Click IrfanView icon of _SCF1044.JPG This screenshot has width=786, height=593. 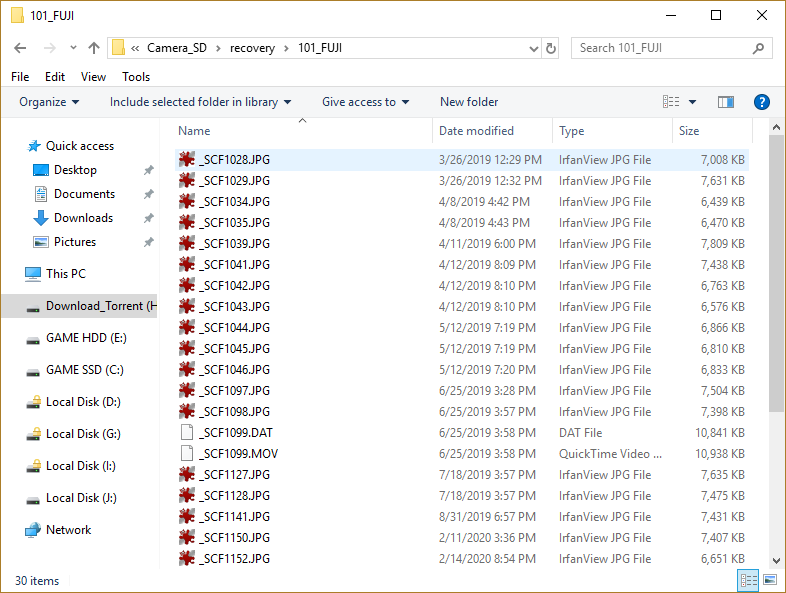(x=187, y=328)
